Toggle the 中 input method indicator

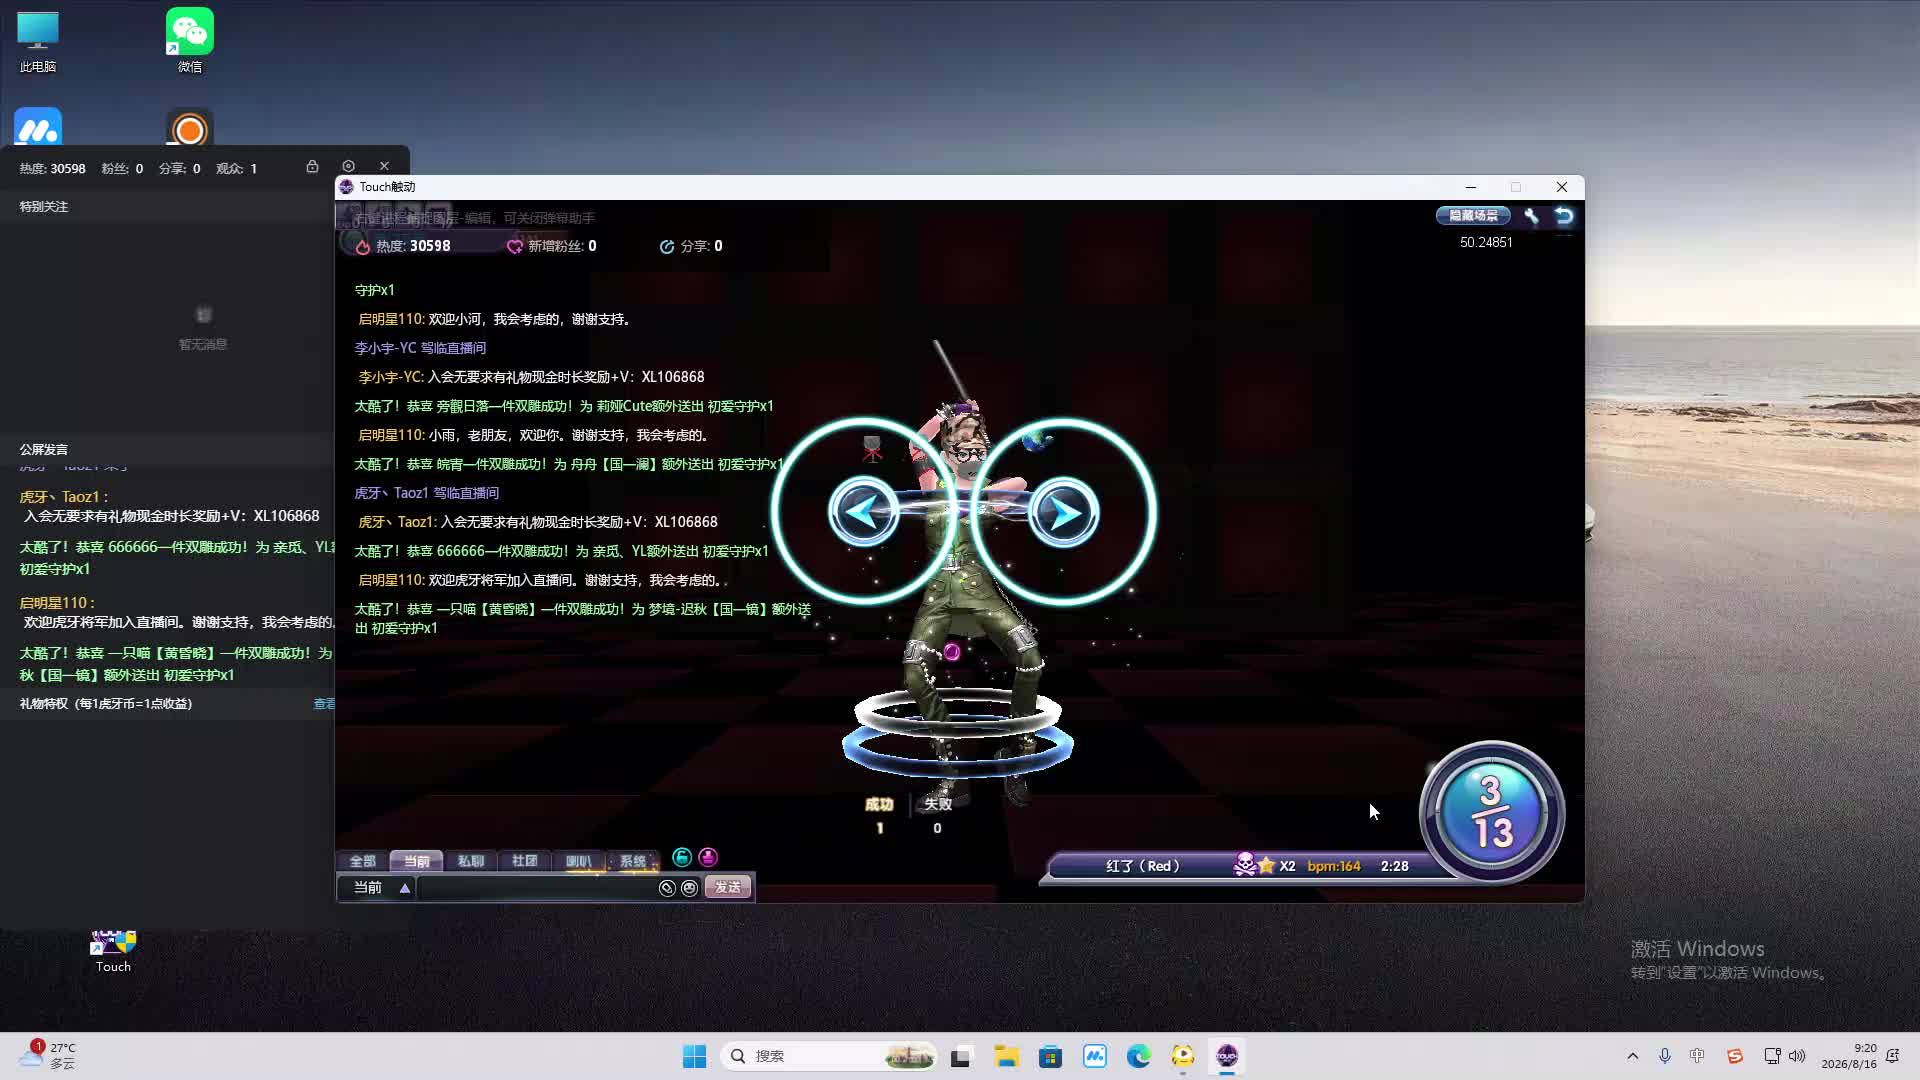1697,1056
